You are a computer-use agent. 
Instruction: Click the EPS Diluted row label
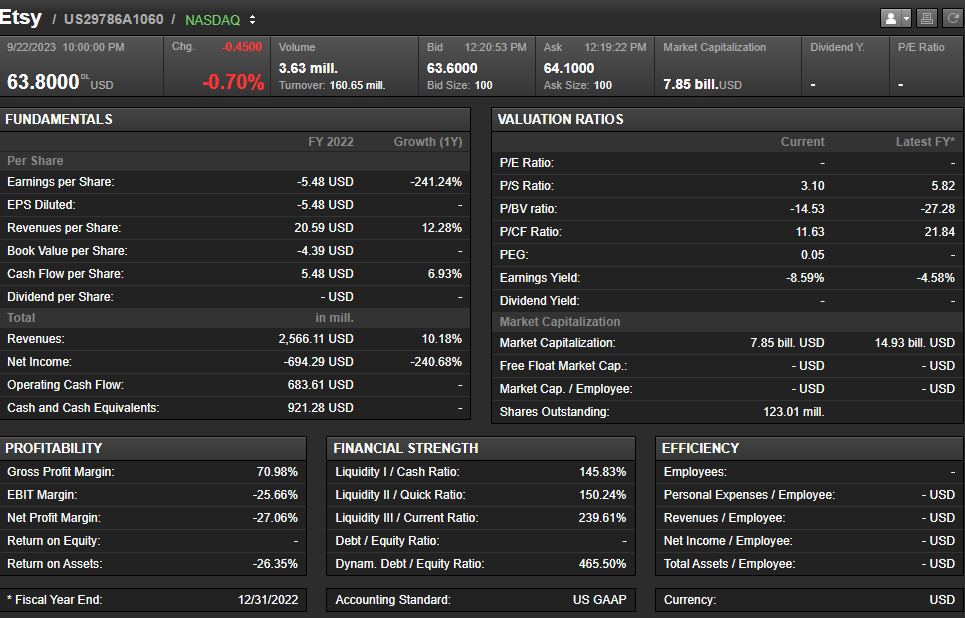pos(41,205)
